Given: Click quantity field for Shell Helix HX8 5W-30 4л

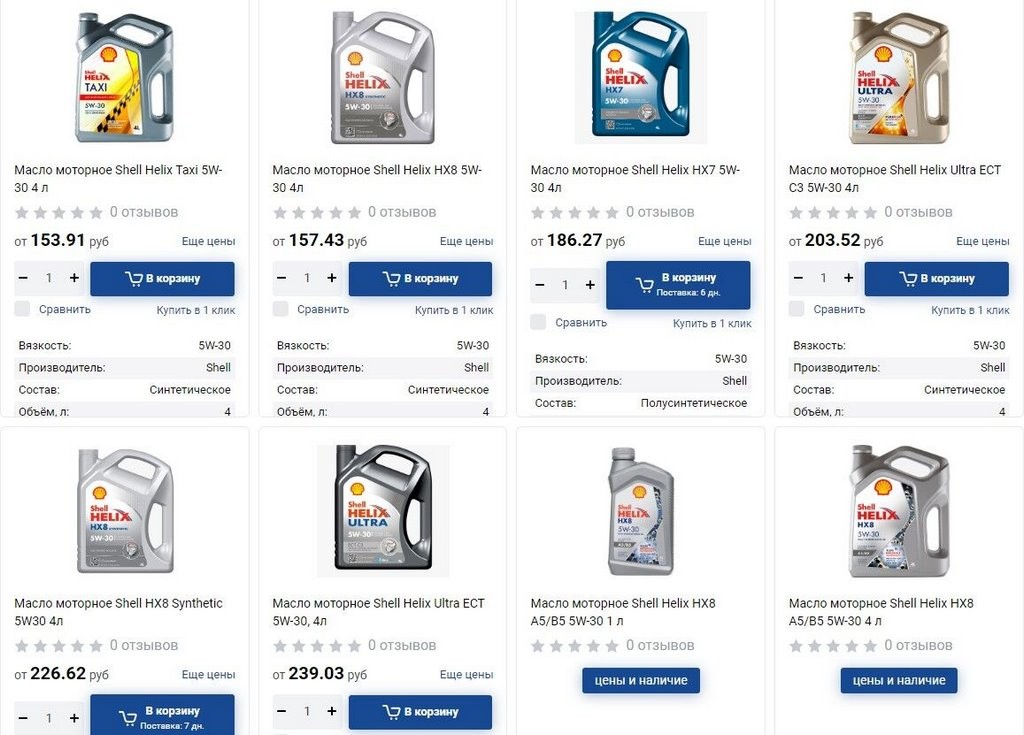Looking at the screenshot, I should (x=307, y=278).
